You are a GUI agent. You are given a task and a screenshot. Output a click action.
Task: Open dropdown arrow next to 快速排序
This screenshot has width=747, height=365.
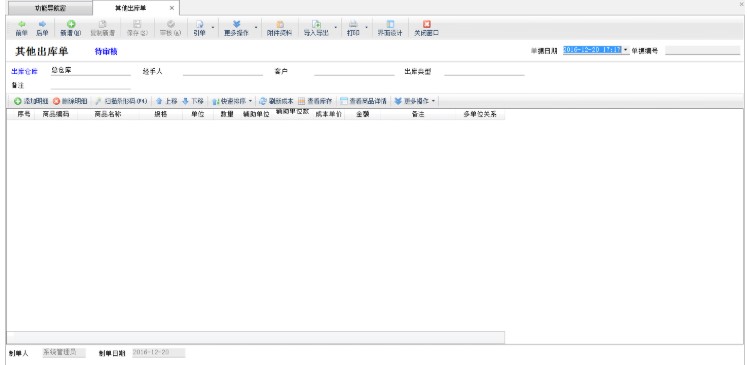click(250, 101)
